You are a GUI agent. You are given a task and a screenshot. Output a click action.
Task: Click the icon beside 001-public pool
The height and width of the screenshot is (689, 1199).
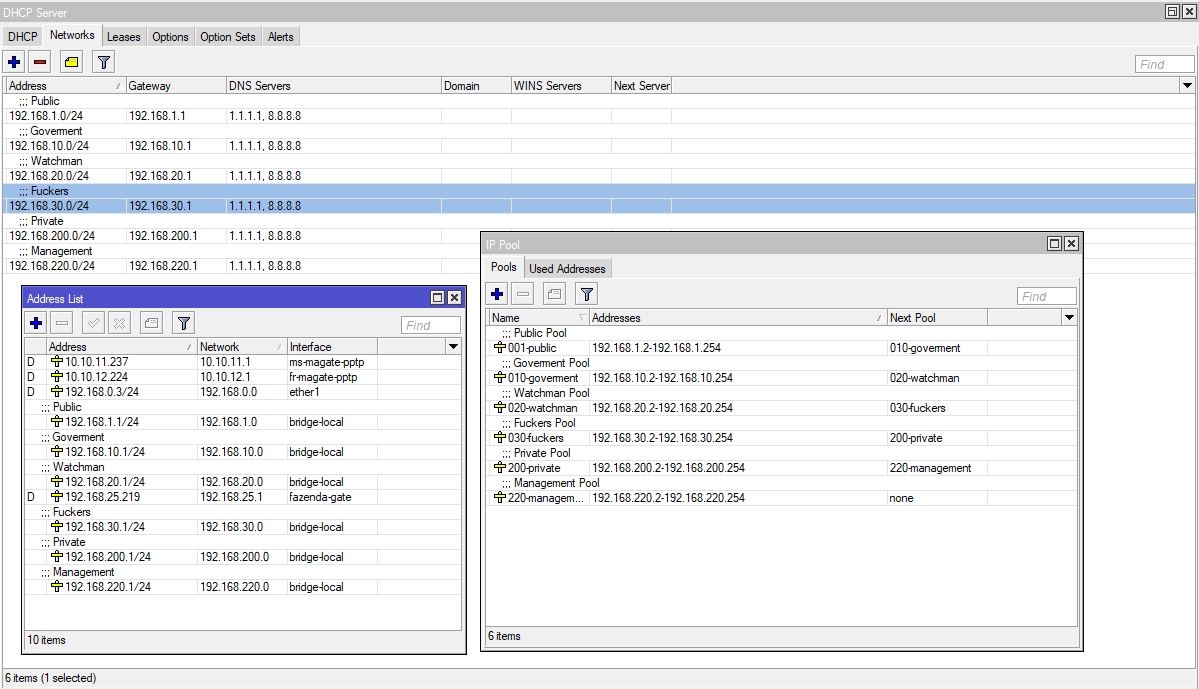[x=500, y=348]
